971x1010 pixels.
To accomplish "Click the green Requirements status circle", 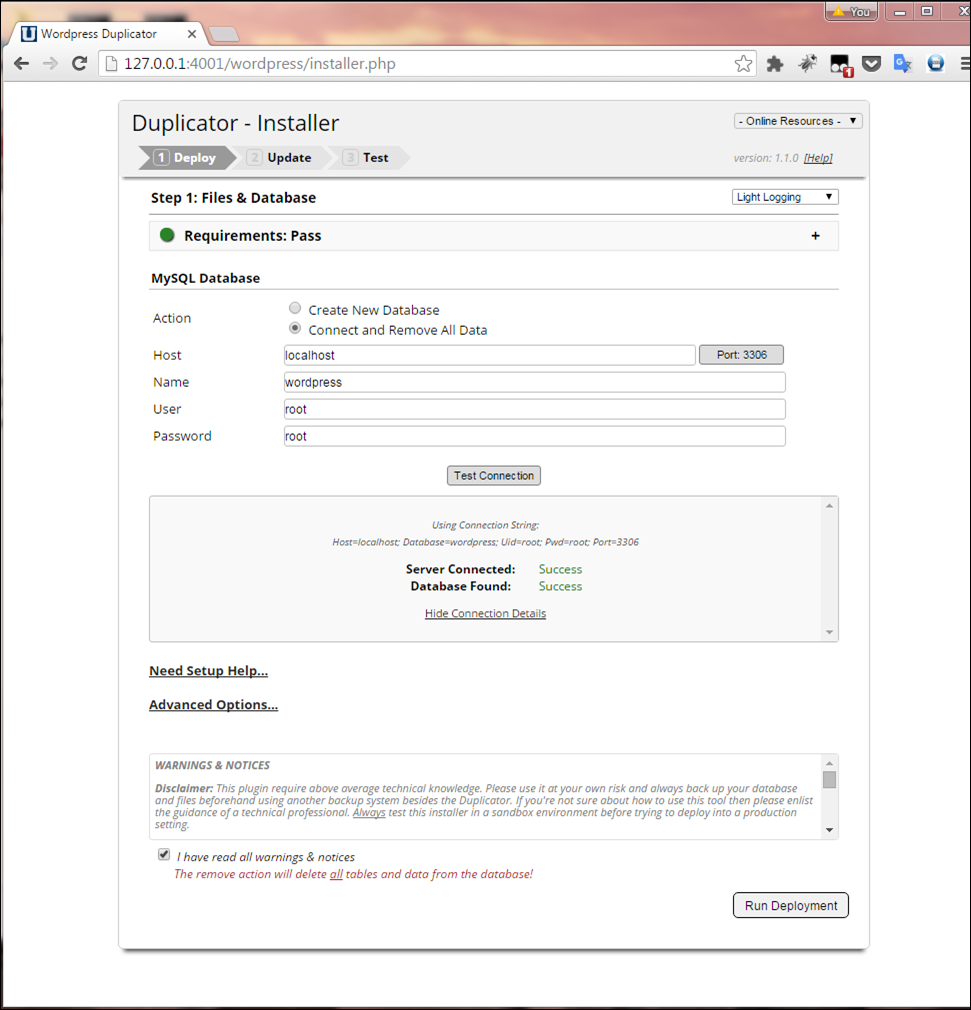I will tap(167, 235).
